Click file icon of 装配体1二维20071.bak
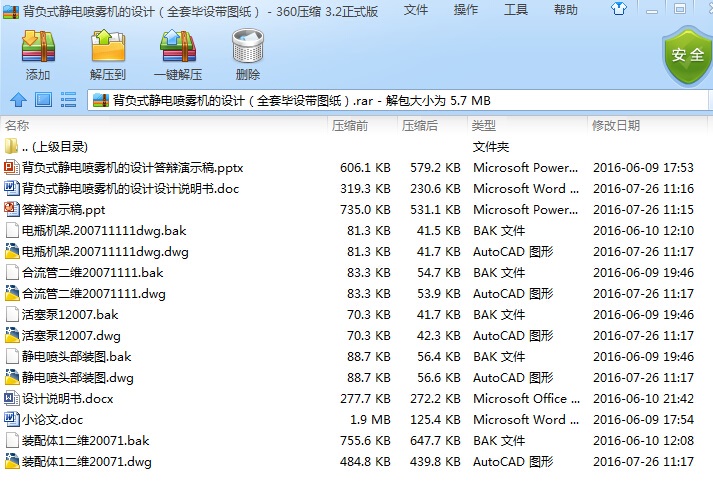The image size is (713, 485). point(11,440)
